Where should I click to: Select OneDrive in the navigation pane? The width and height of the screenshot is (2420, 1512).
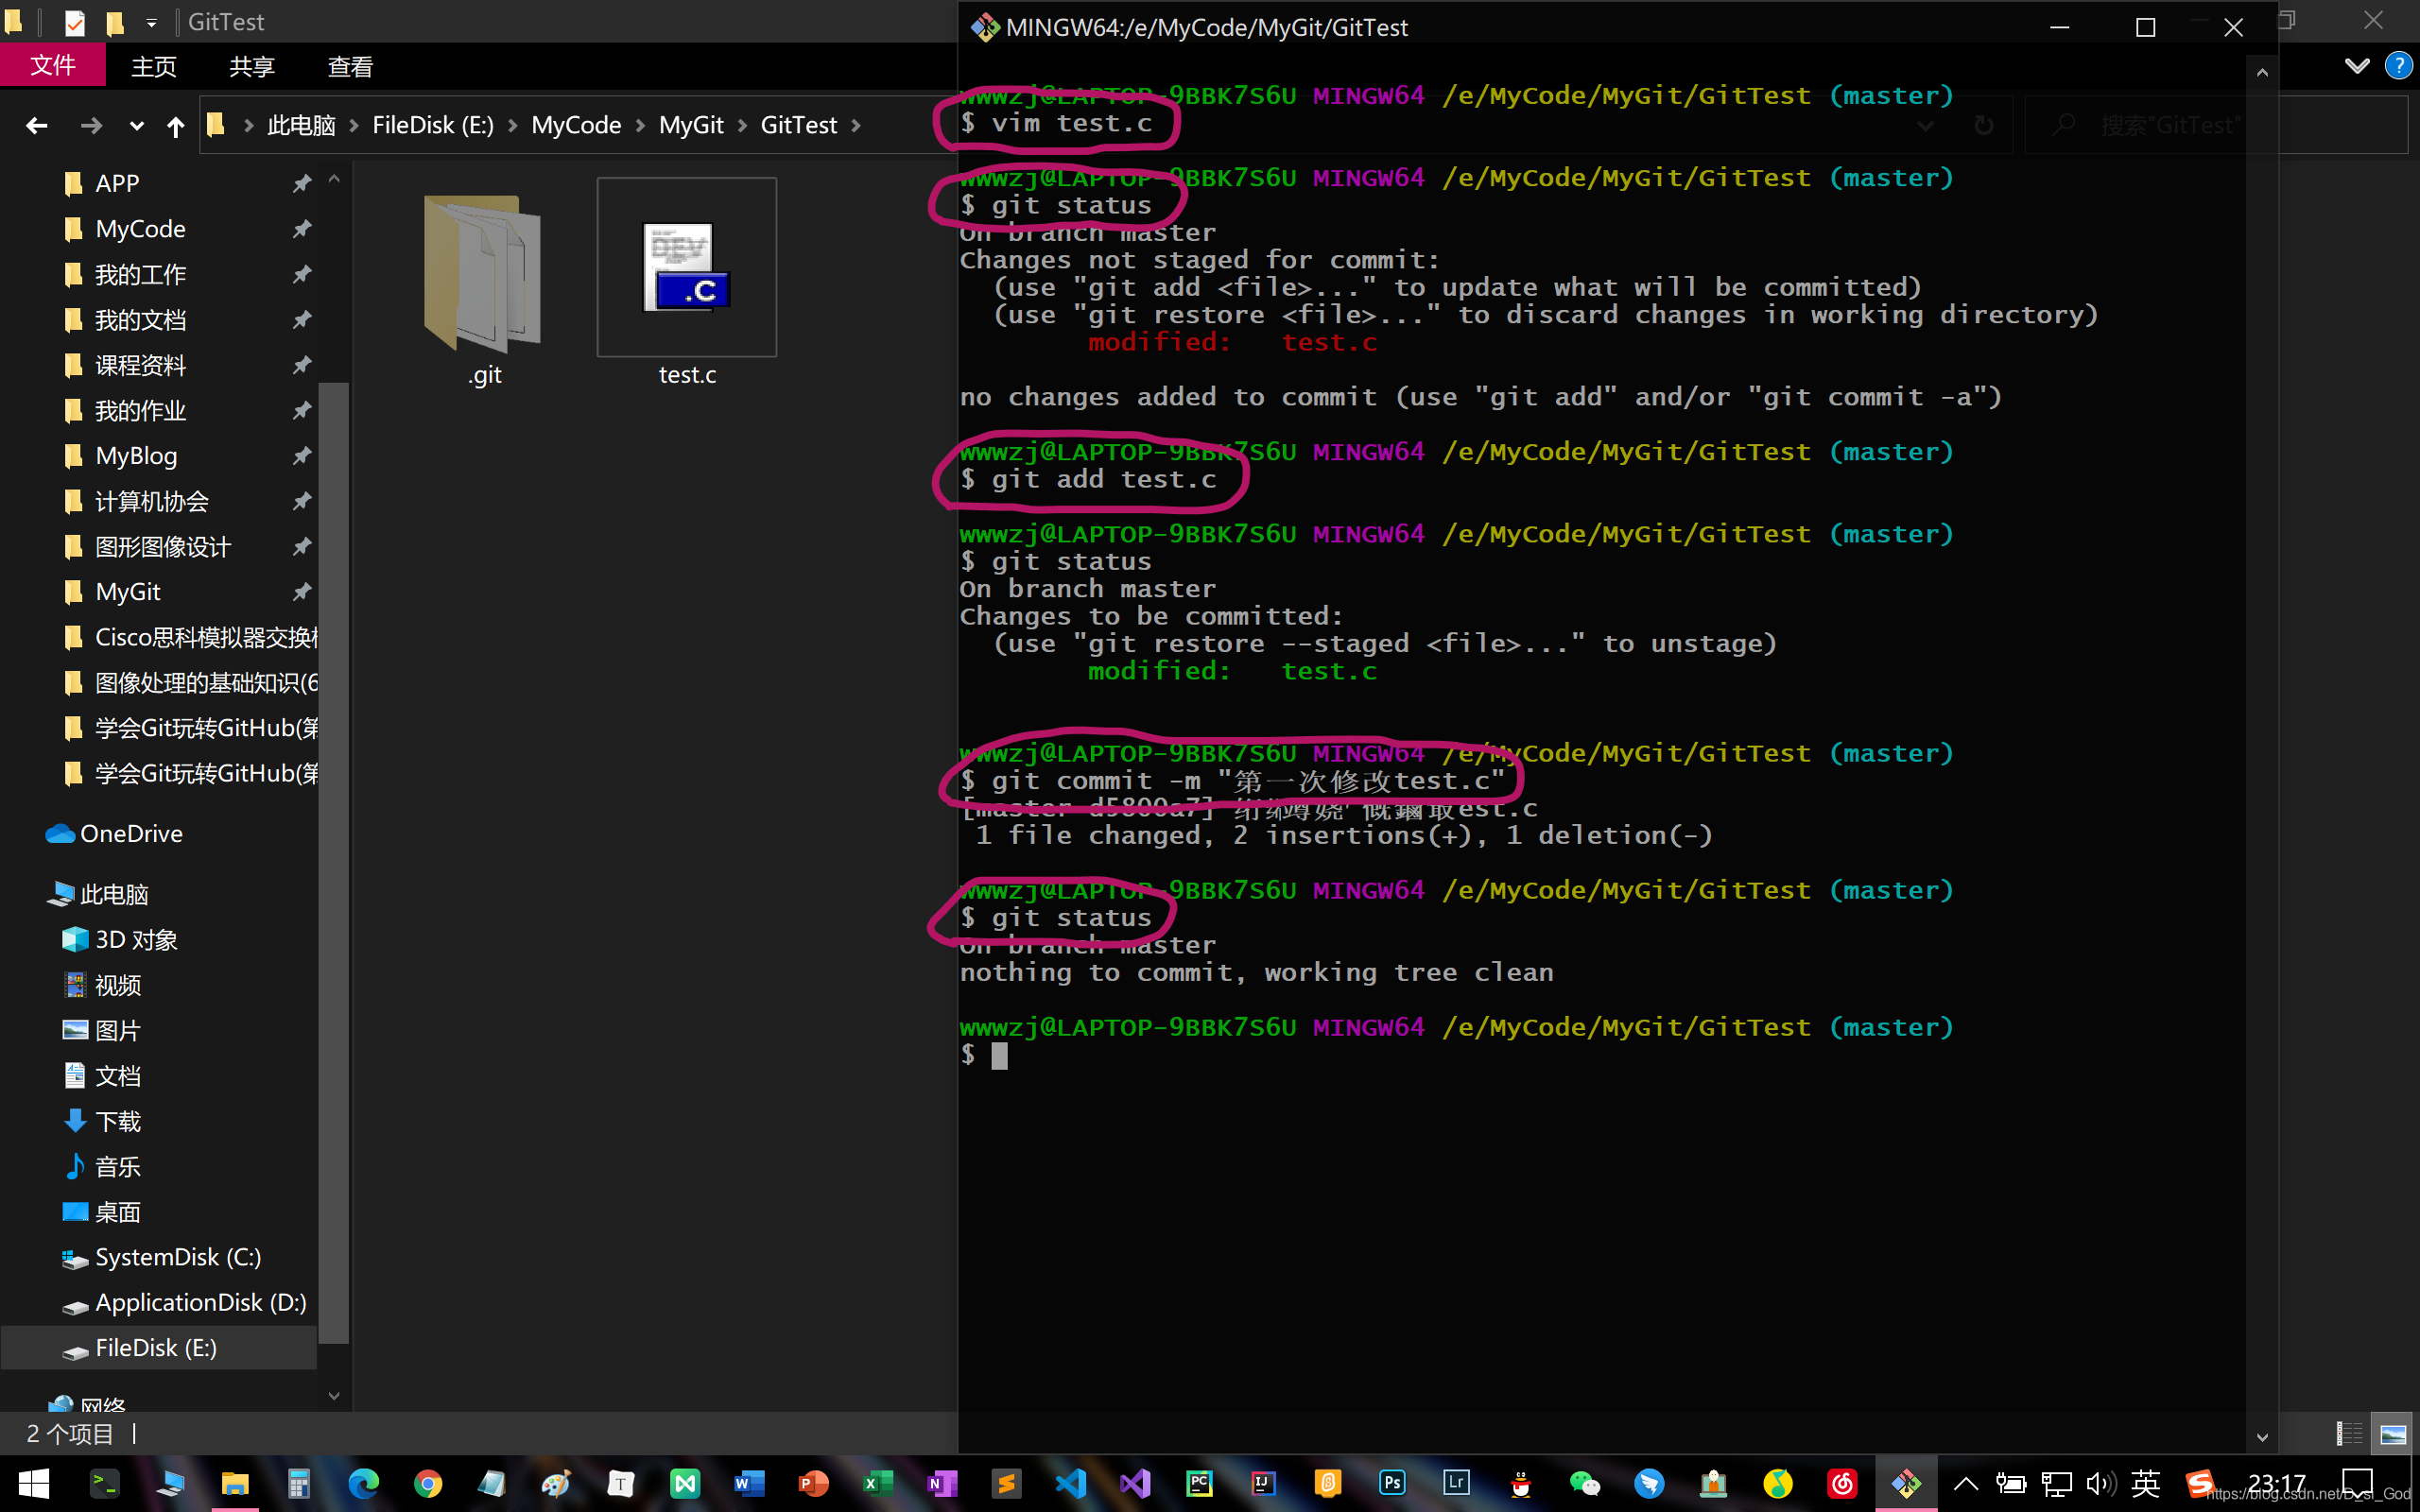(x=131, y=834)
